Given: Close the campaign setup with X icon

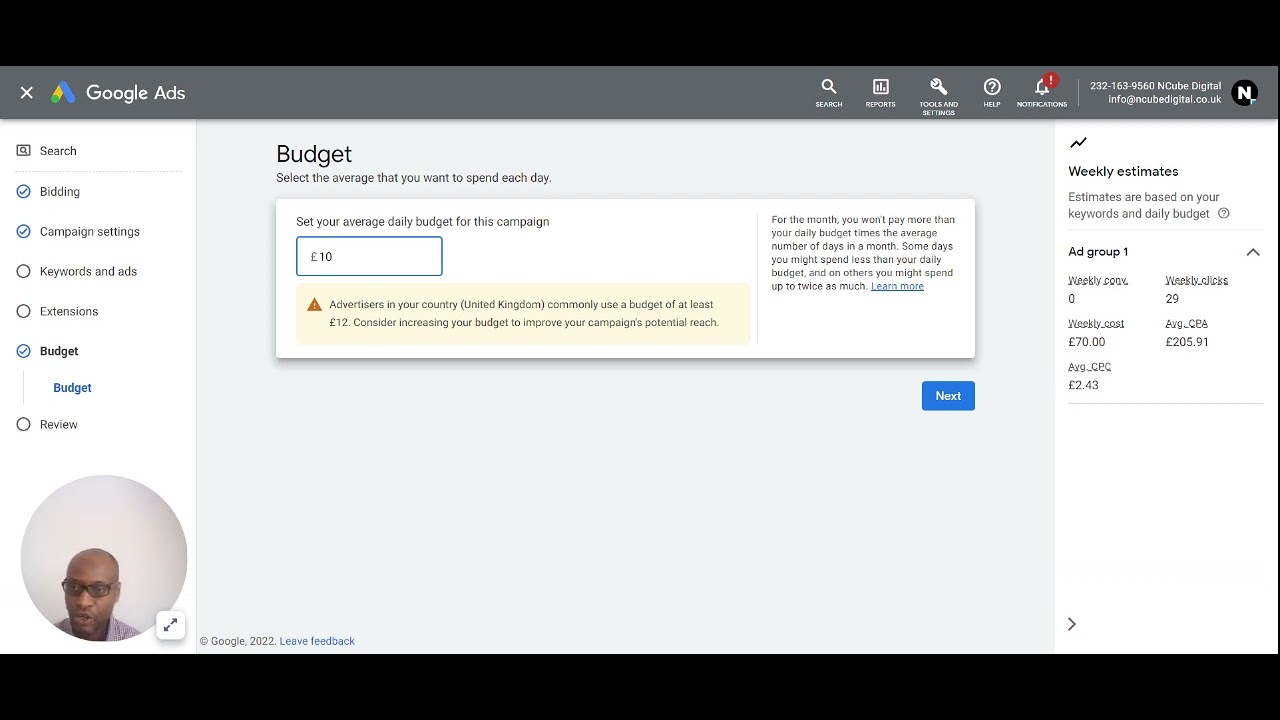Looking at the screenshot, I should [x=27, y=93].
